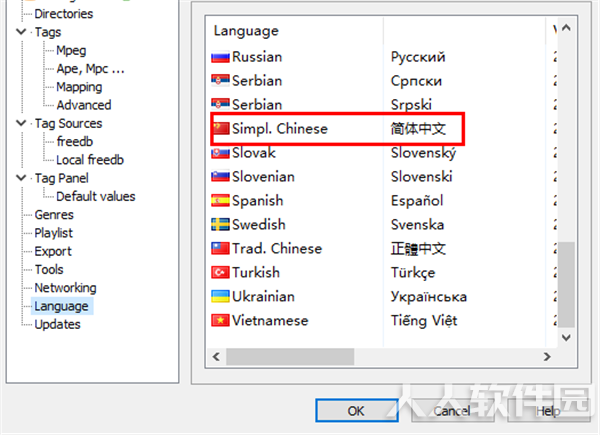The height and width of the screenshot is (435, 600).
Task: Open the Updates settings page
Action: point(57,324)
